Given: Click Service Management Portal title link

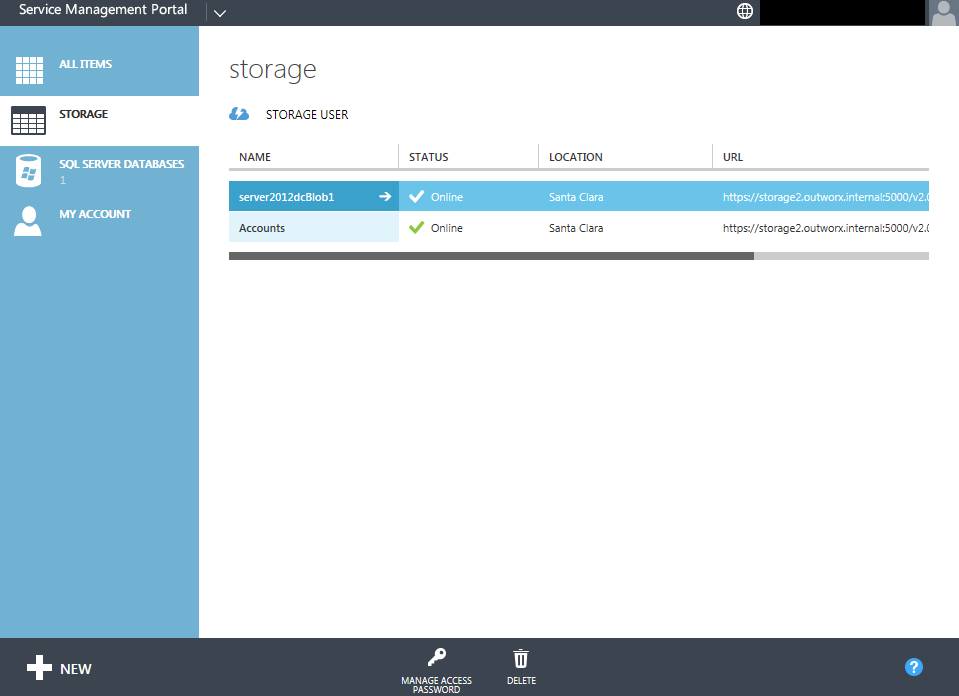Looking at the screenshot, I should [103, 10].
